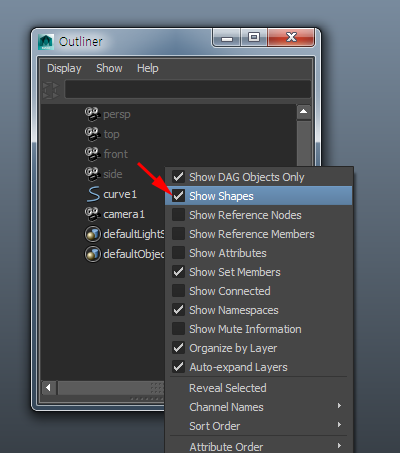Select the front camera item
The height and width of the screenshot is (453, 400).
tap(115, 154)
